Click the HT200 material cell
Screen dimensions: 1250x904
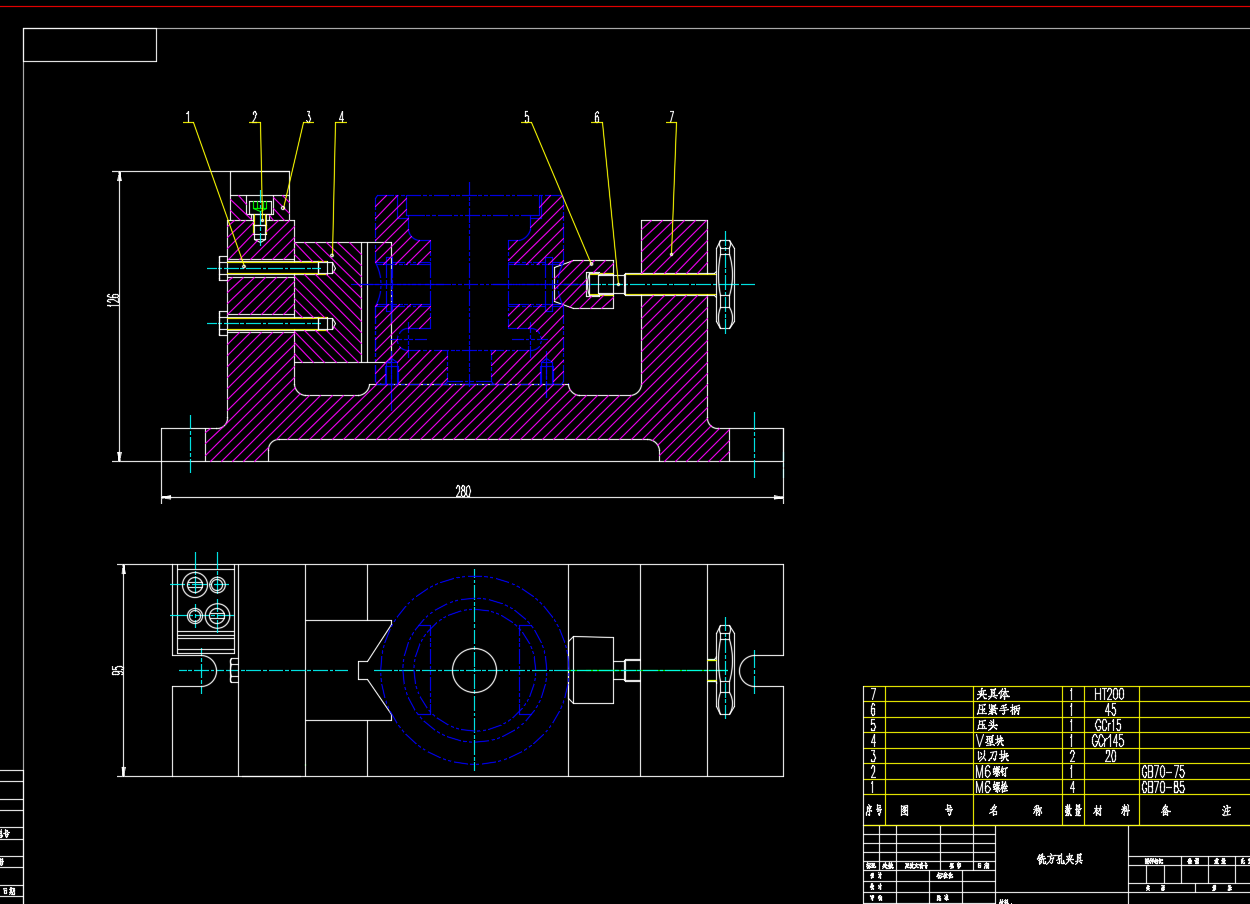pos(1109,694)
